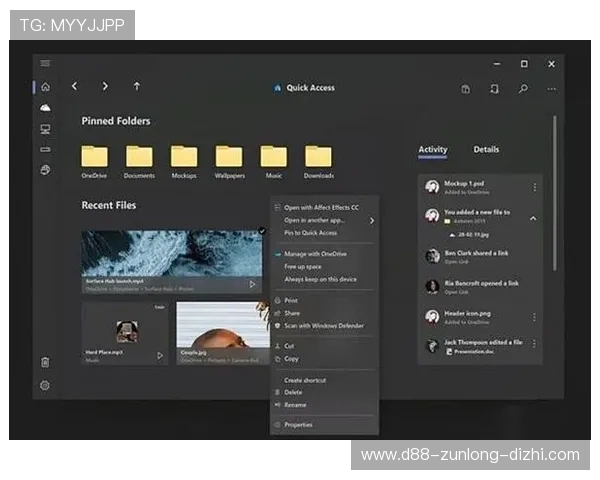Image resolution: width=600 pixels, height=480 pixels.
Task: Switch to the Details tab
Action: click(486, 150)
